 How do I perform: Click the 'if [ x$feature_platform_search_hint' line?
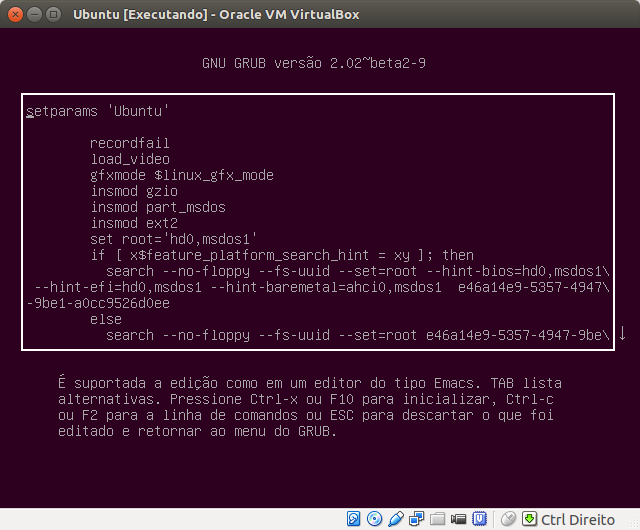coord(282,255)
